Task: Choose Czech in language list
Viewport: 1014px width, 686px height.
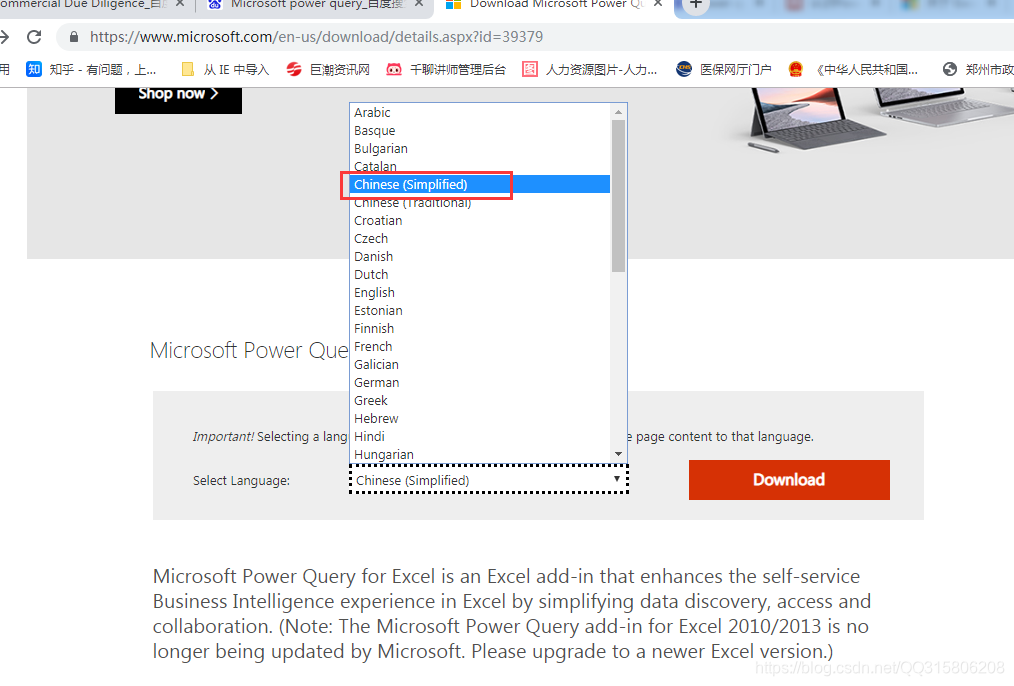Action: coord(479,239)
